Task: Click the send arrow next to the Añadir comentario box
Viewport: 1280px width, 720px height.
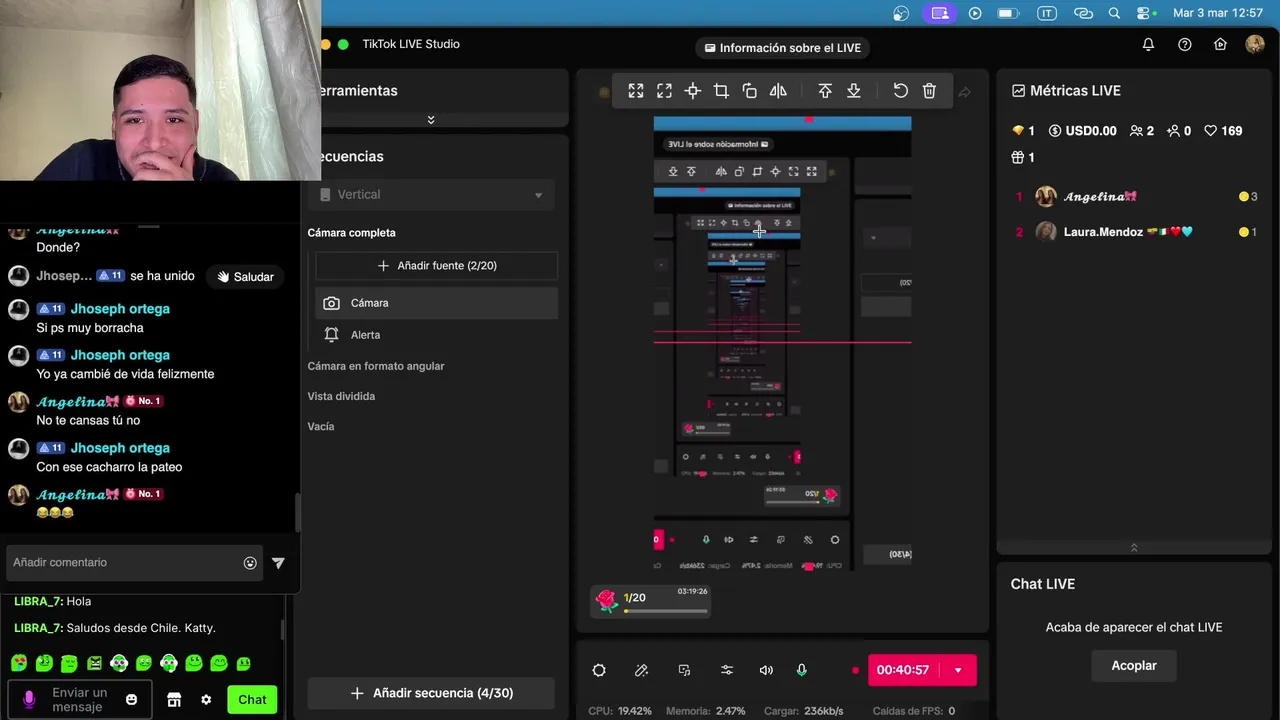Action: (278, 563)
